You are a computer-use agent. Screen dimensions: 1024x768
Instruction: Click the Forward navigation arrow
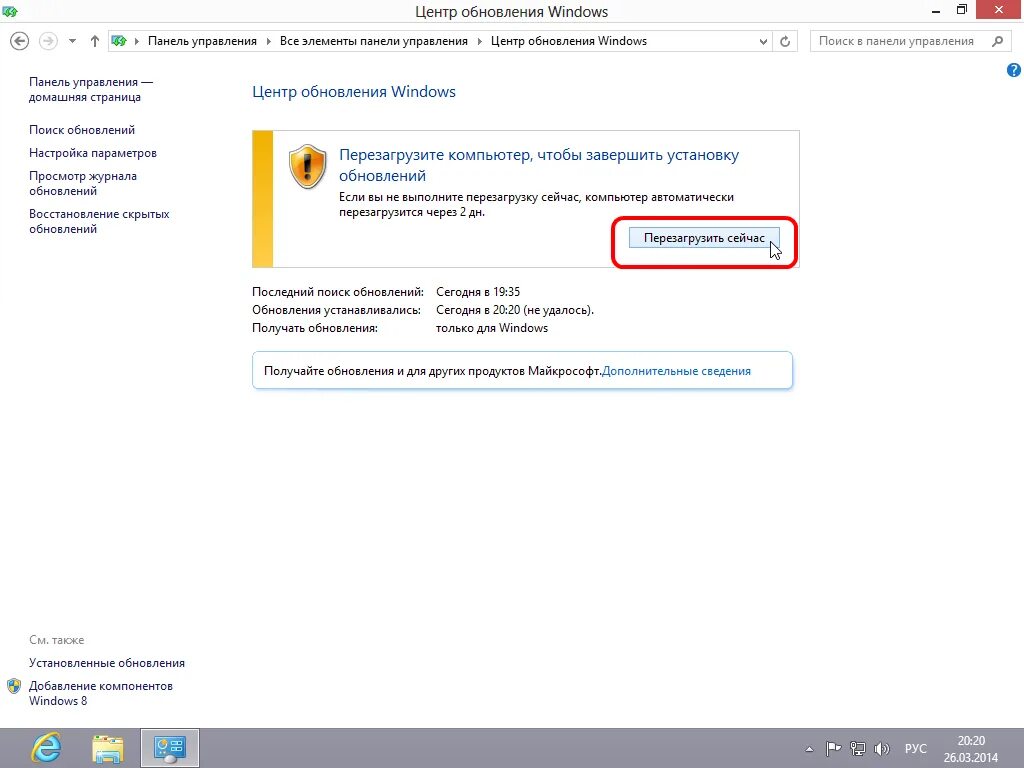tap(48, 41)
